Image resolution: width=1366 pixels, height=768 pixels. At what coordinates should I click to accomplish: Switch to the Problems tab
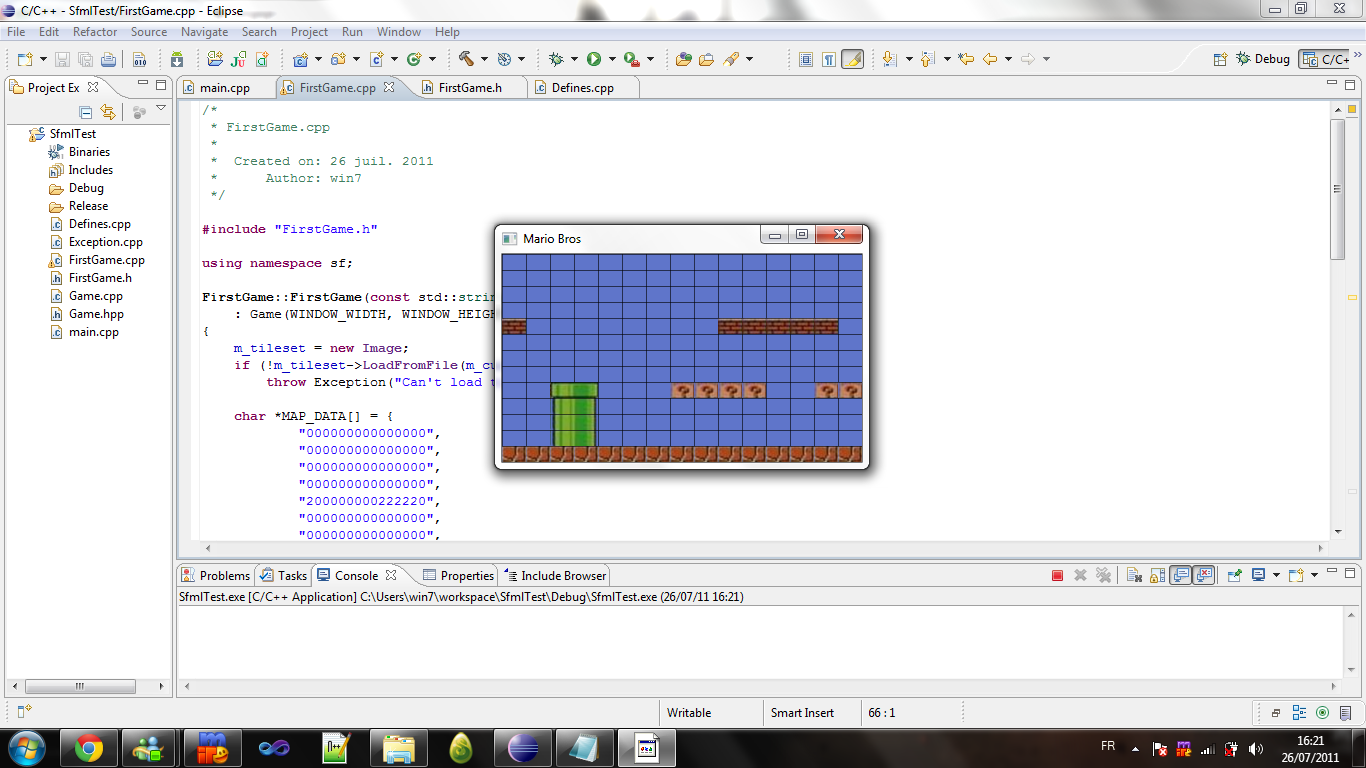point(216,575)
